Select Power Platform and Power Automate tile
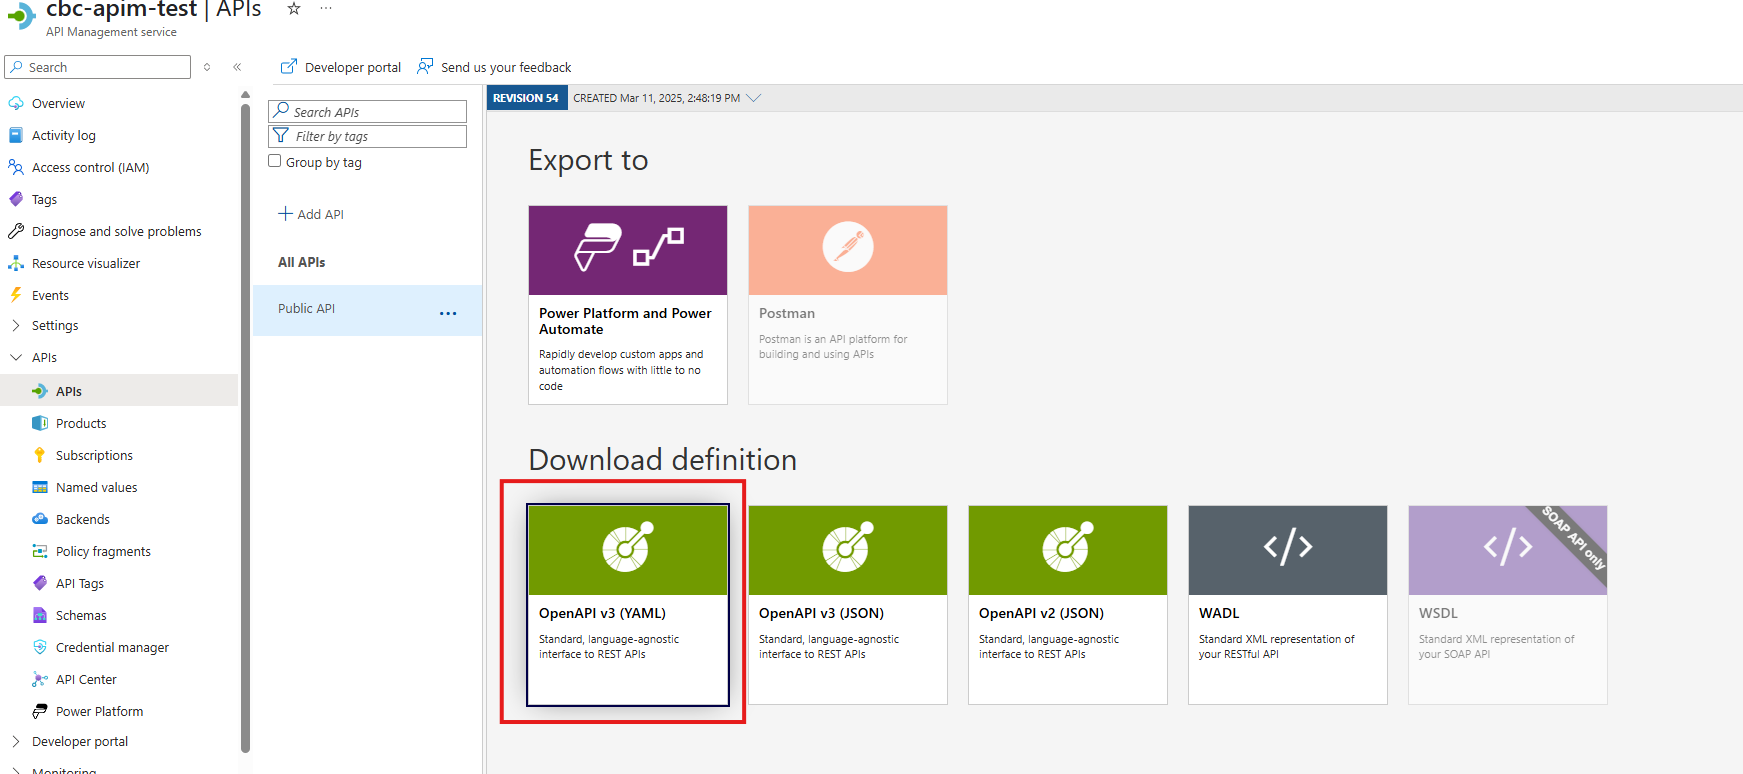Viewport: 1743px width, 774px height. pyautogui.click(x=627, y=304)
